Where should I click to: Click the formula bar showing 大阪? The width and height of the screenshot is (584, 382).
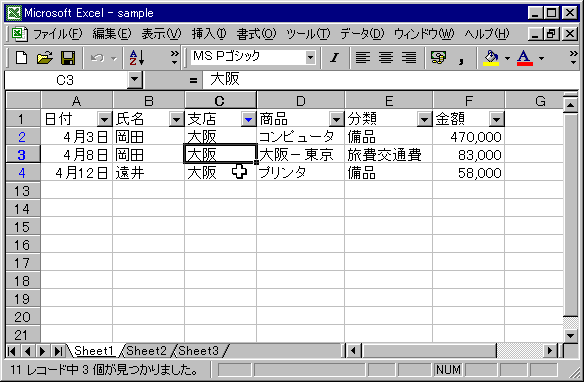pos(390,80)
